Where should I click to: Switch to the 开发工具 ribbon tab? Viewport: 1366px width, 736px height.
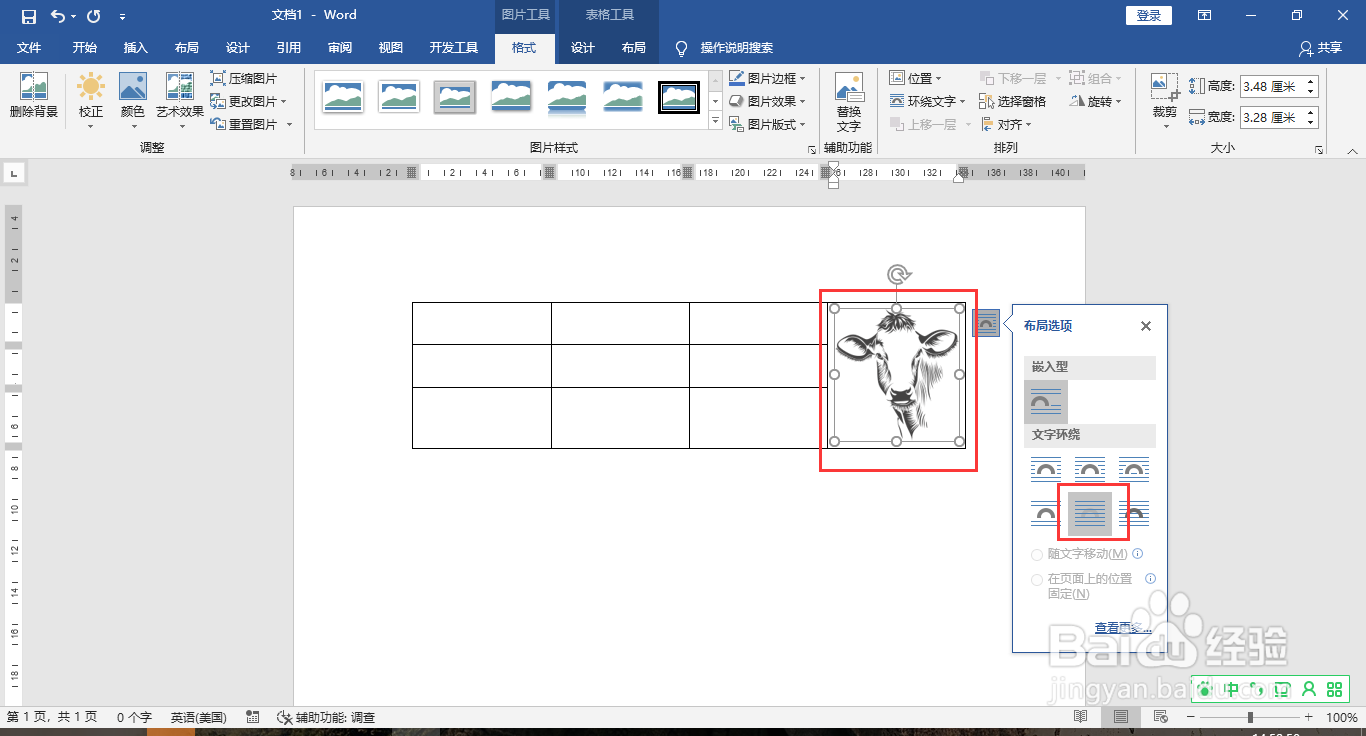point(453,47)
